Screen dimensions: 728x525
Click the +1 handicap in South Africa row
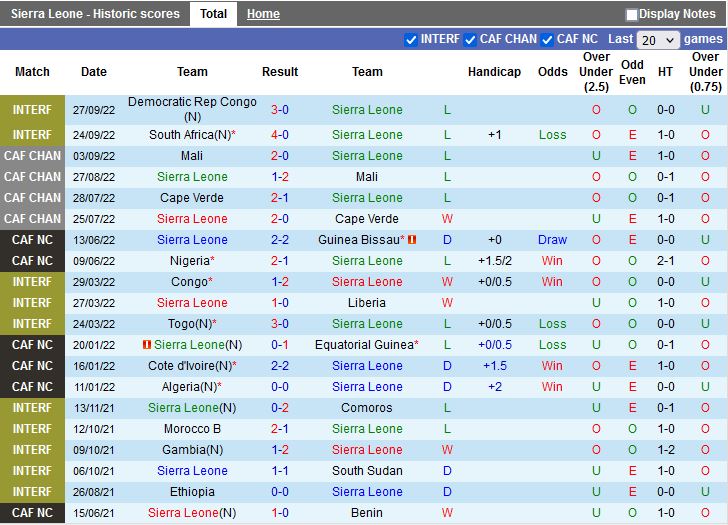494,135
